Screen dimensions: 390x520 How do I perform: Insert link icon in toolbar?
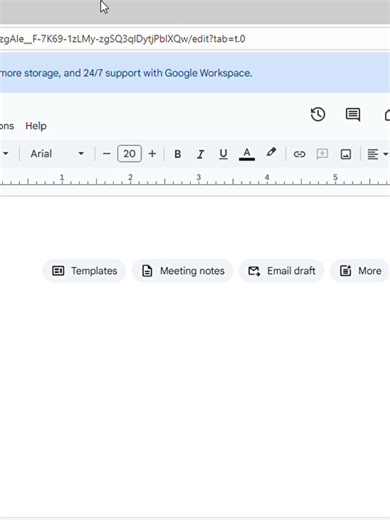pos(299,154)
